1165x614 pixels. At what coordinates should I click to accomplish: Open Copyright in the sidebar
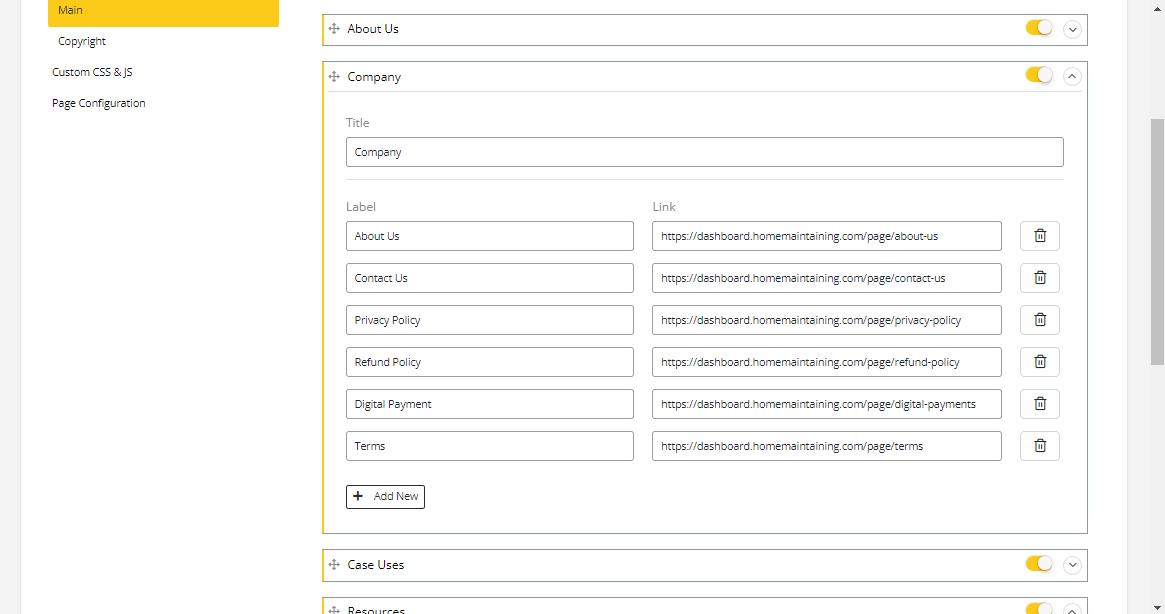pyautogui.click(x=82, y=41)
